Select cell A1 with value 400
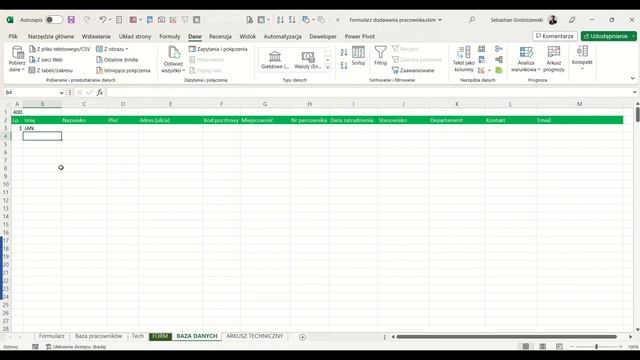 (17, 112)
